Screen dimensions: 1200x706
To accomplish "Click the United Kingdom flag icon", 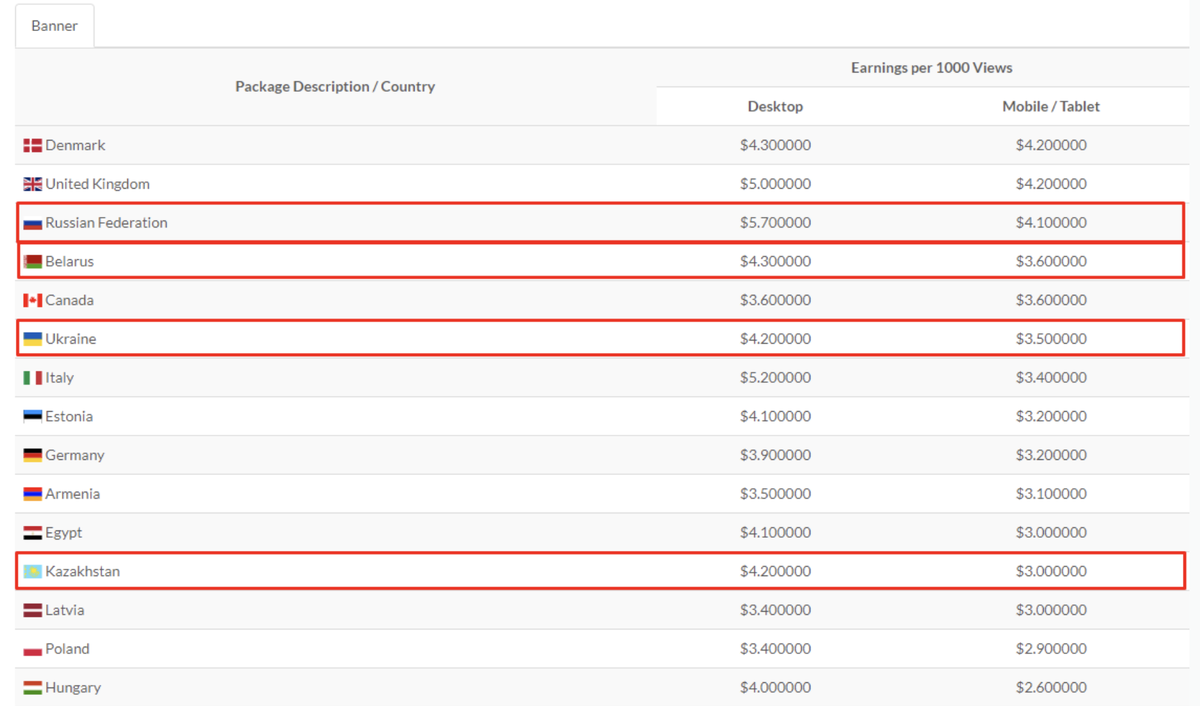I will coord(33,185).
